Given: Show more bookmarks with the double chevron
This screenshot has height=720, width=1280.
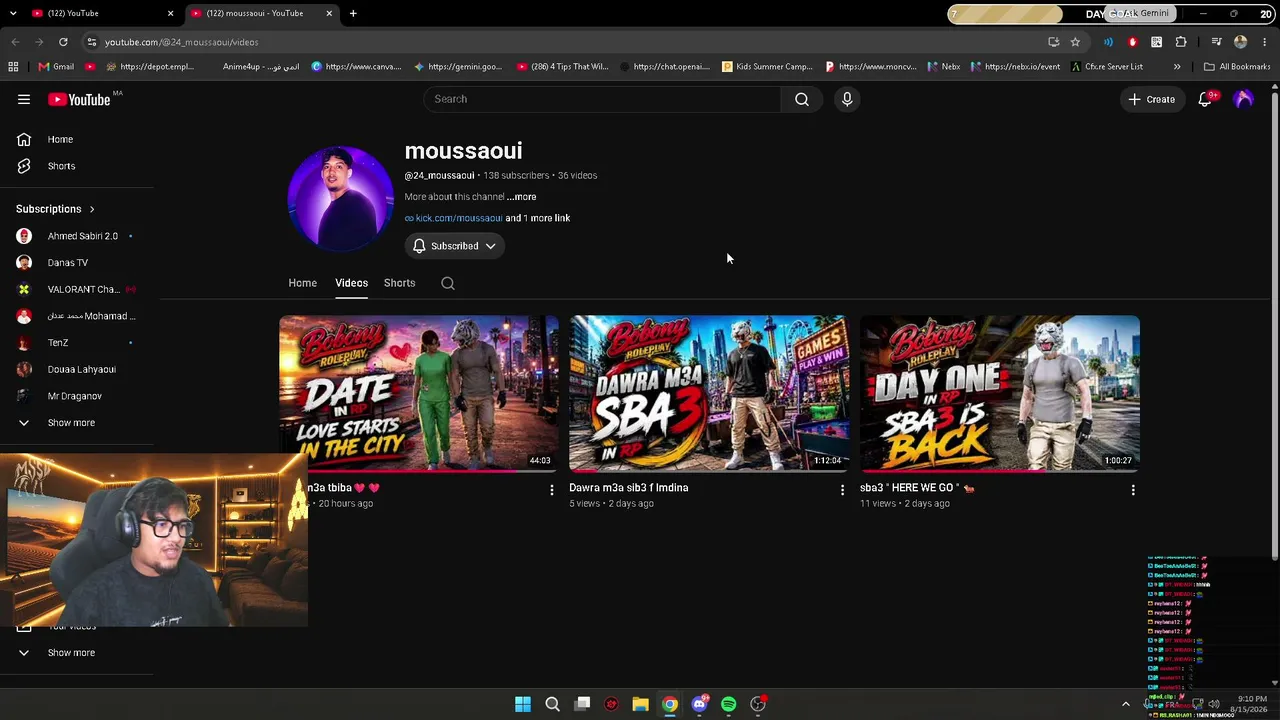Looking at the screenshot, I should pos(1177,67).
